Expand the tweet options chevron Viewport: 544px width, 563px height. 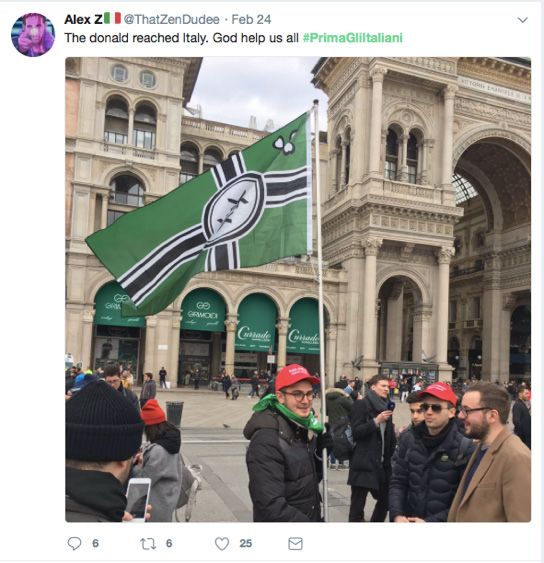[522, 20]
